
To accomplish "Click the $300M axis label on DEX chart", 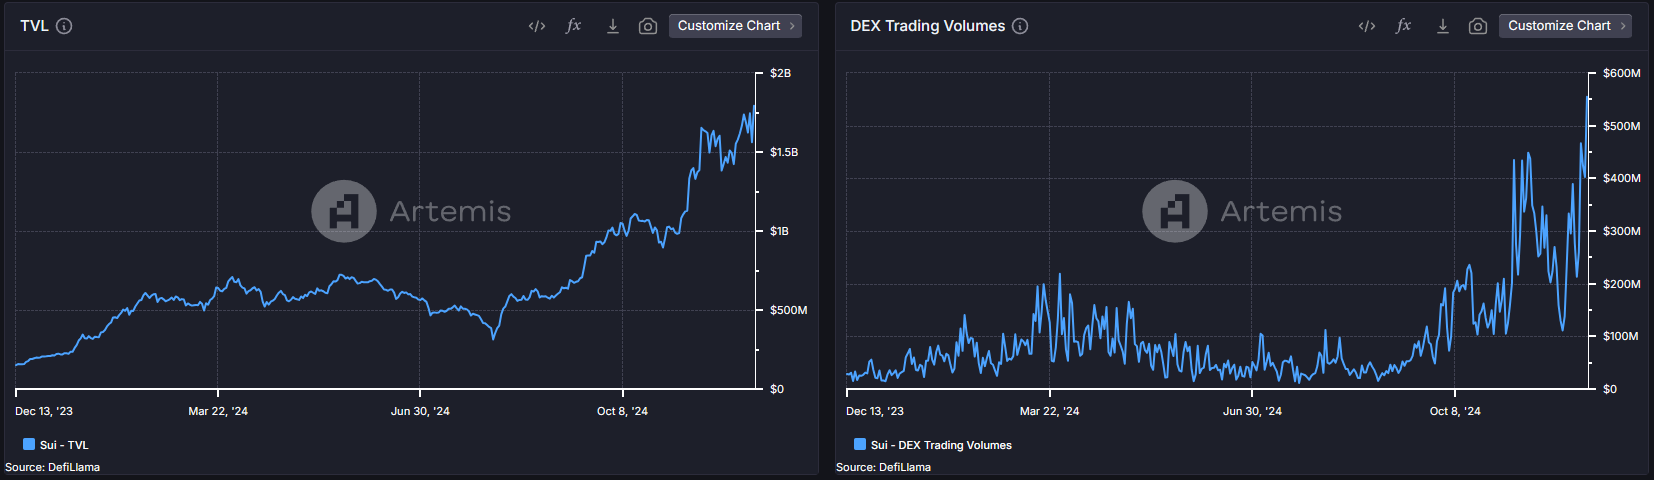I will [x=1621, y=231].
